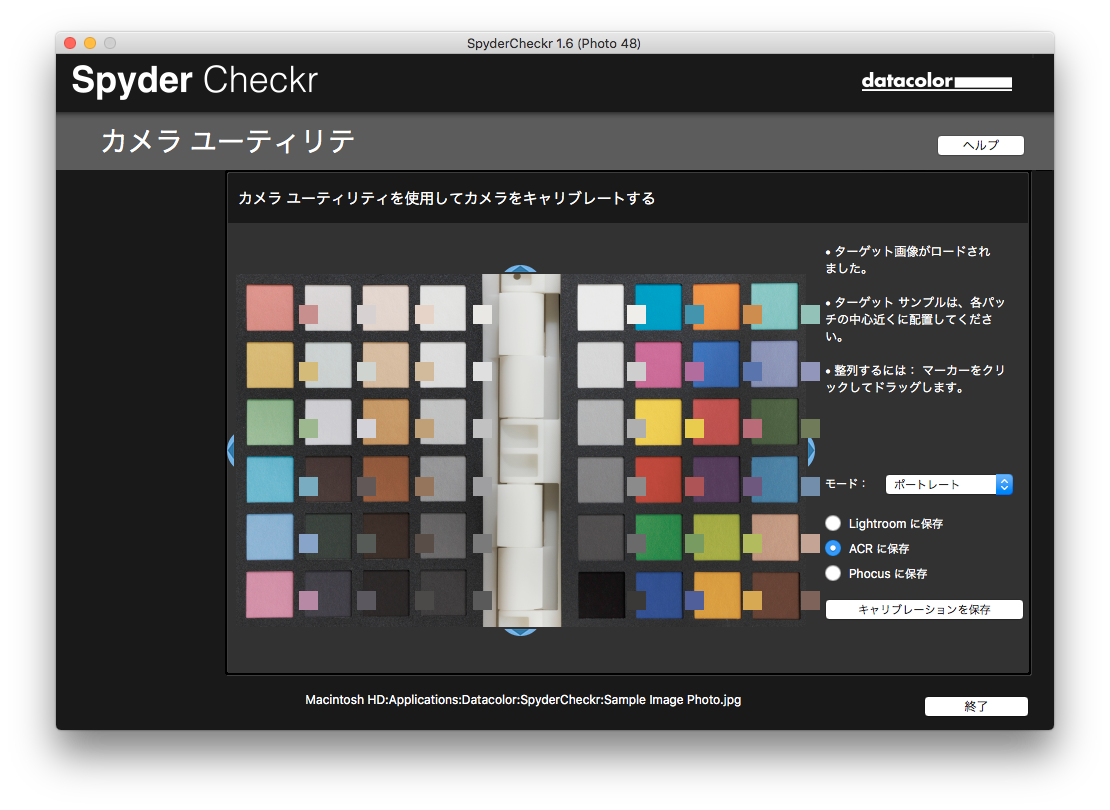Select the Lightroom に保存 radio button

click(833, 523)
